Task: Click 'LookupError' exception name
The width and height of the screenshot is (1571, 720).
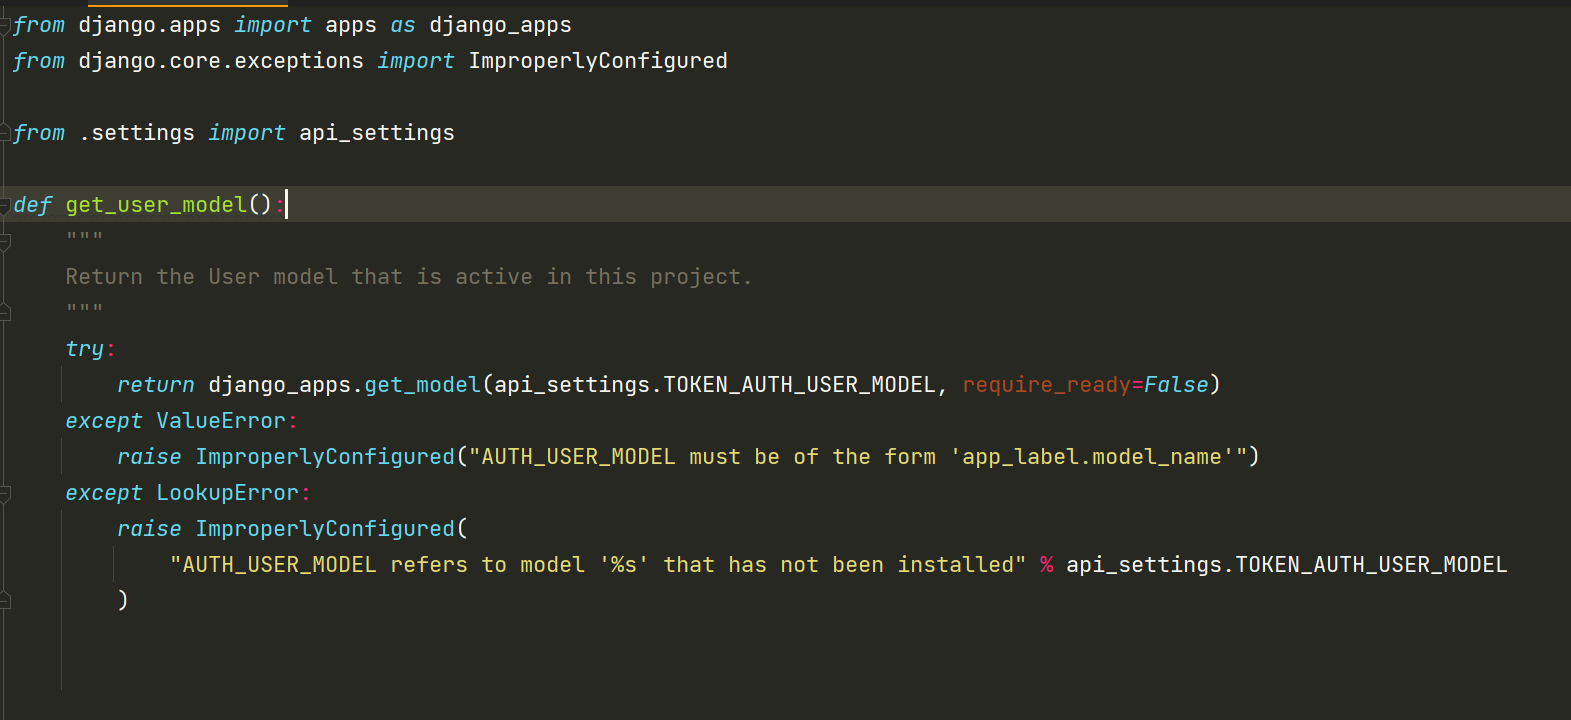Action: point(227,493)
